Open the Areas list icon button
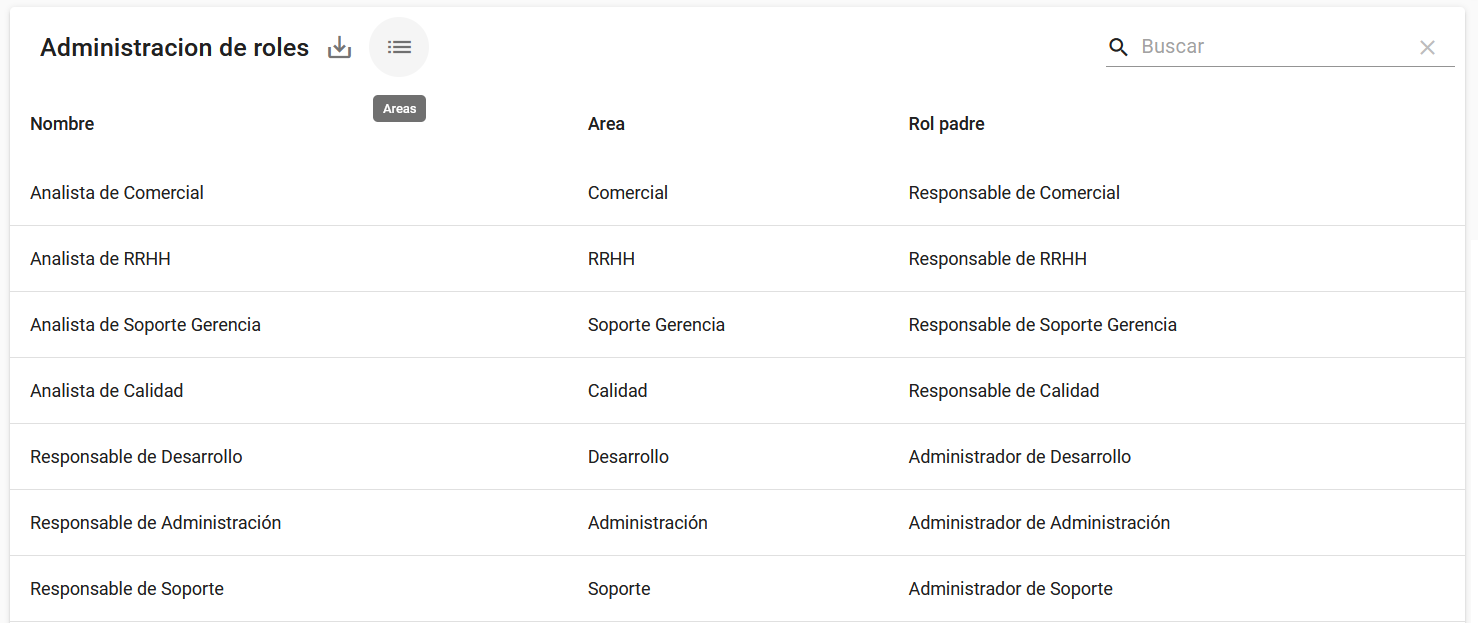This screenshot has height=623, width=1479. [399, 47]
